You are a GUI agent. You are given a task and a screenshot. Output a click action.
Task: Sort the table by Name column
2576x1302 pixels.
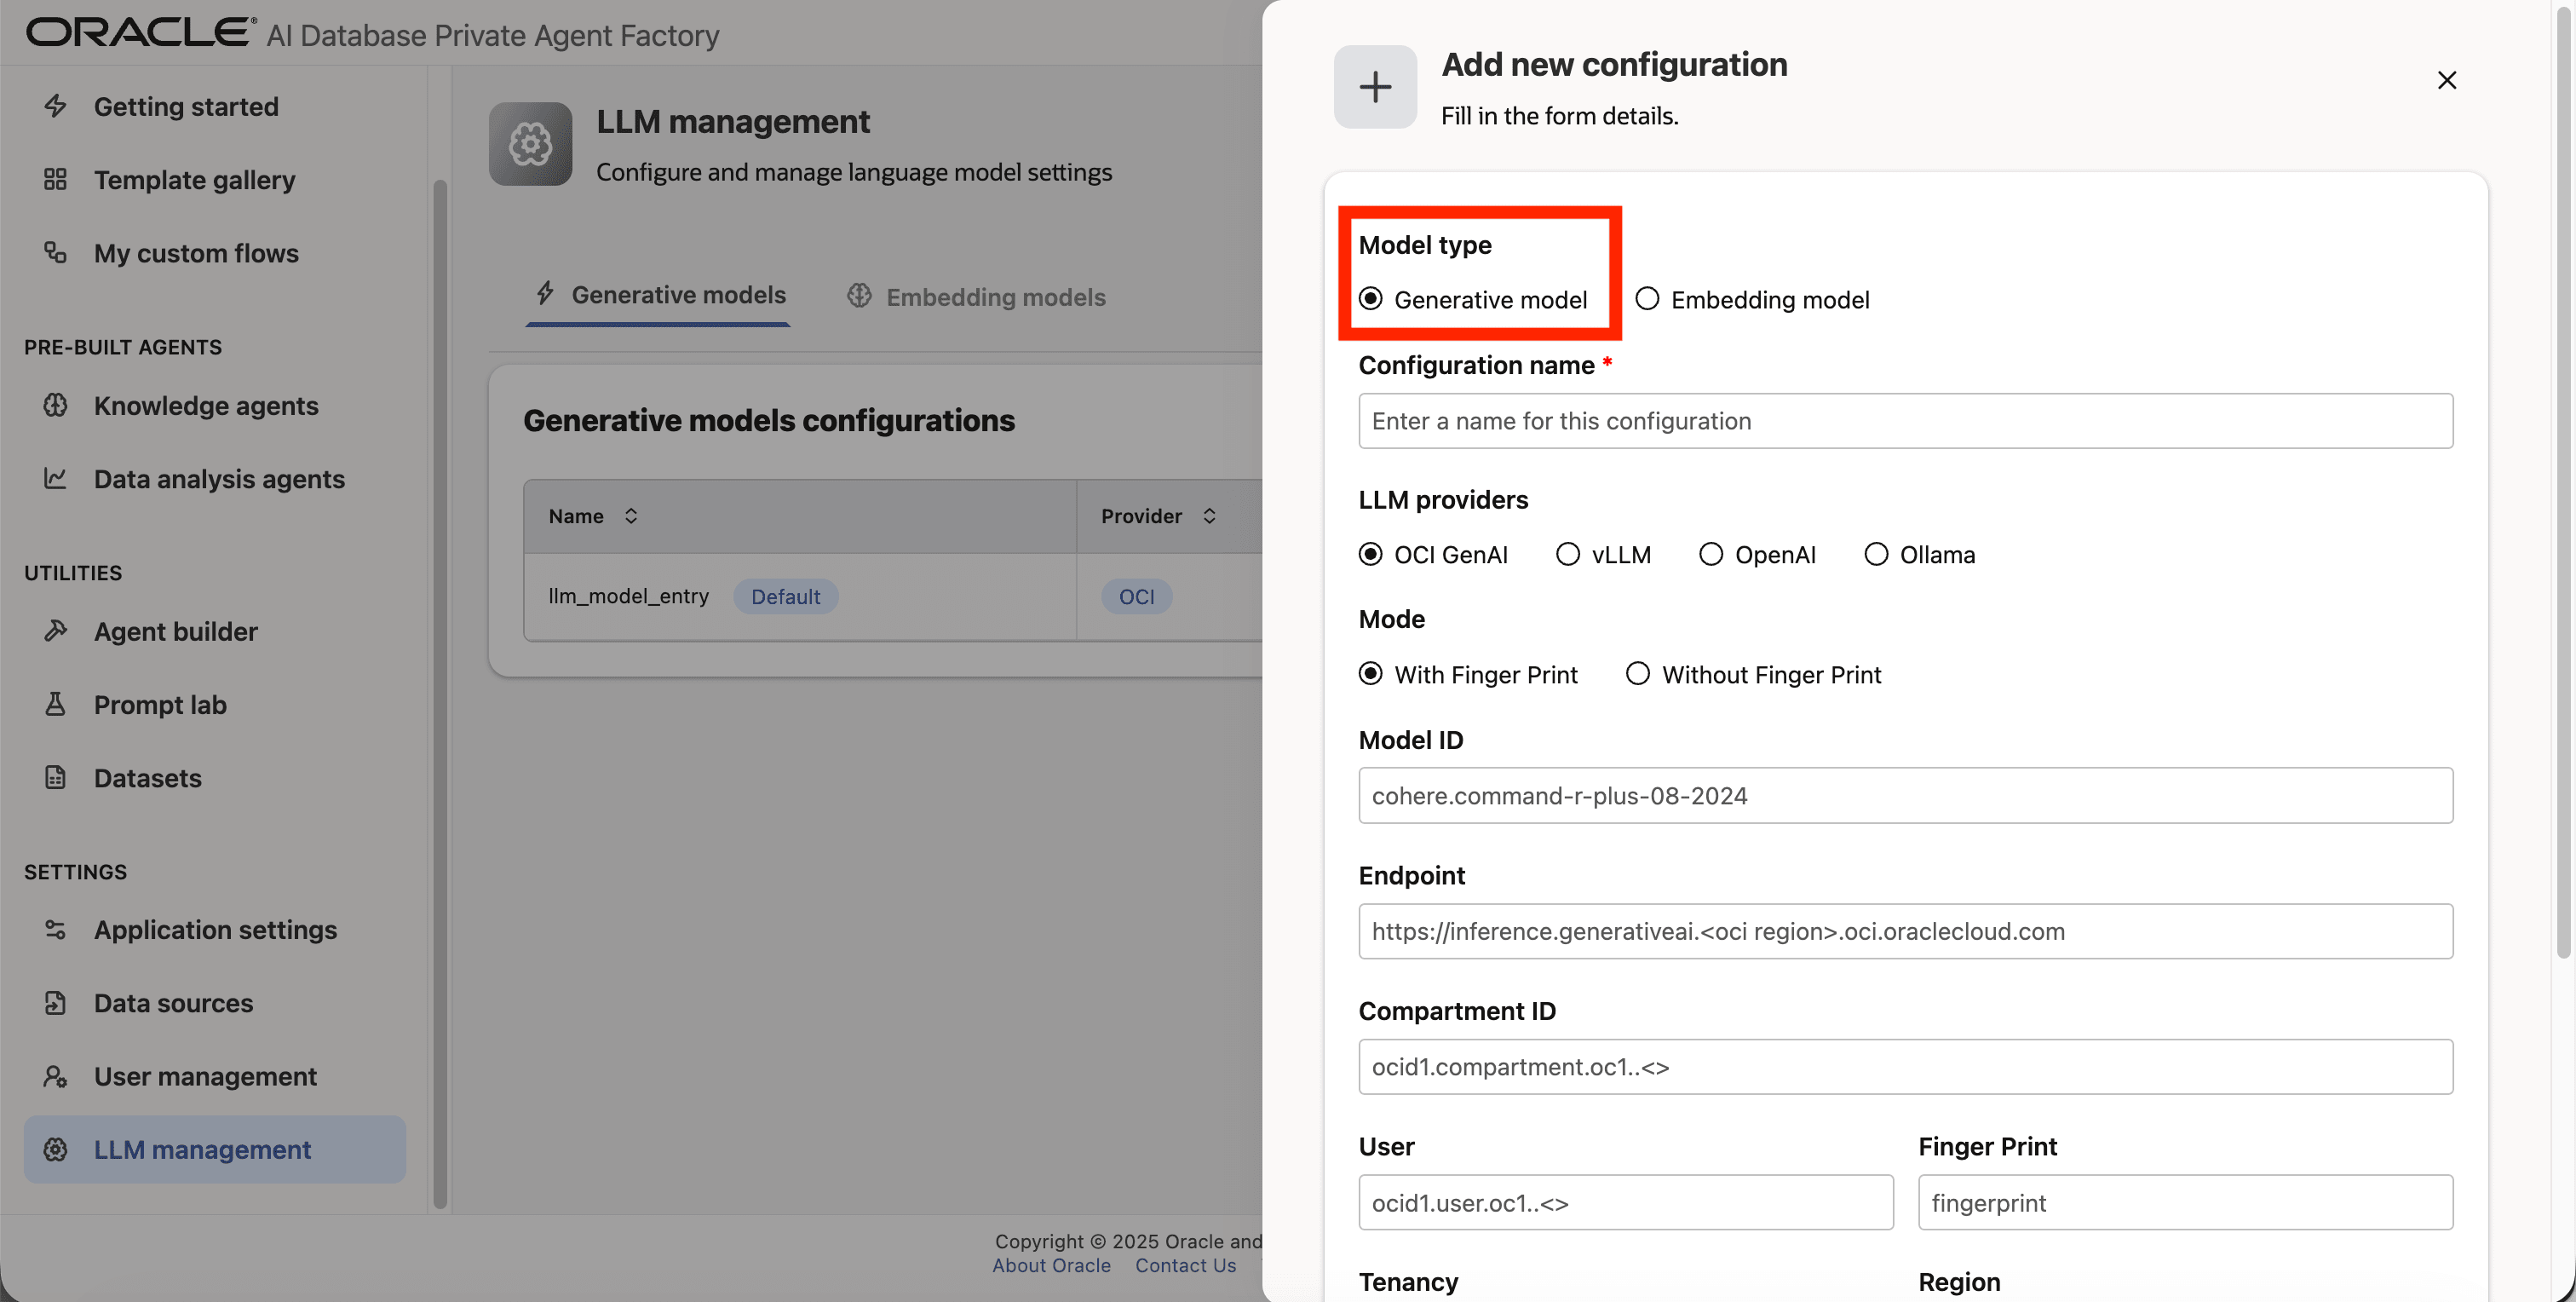(x=631, y=516)
